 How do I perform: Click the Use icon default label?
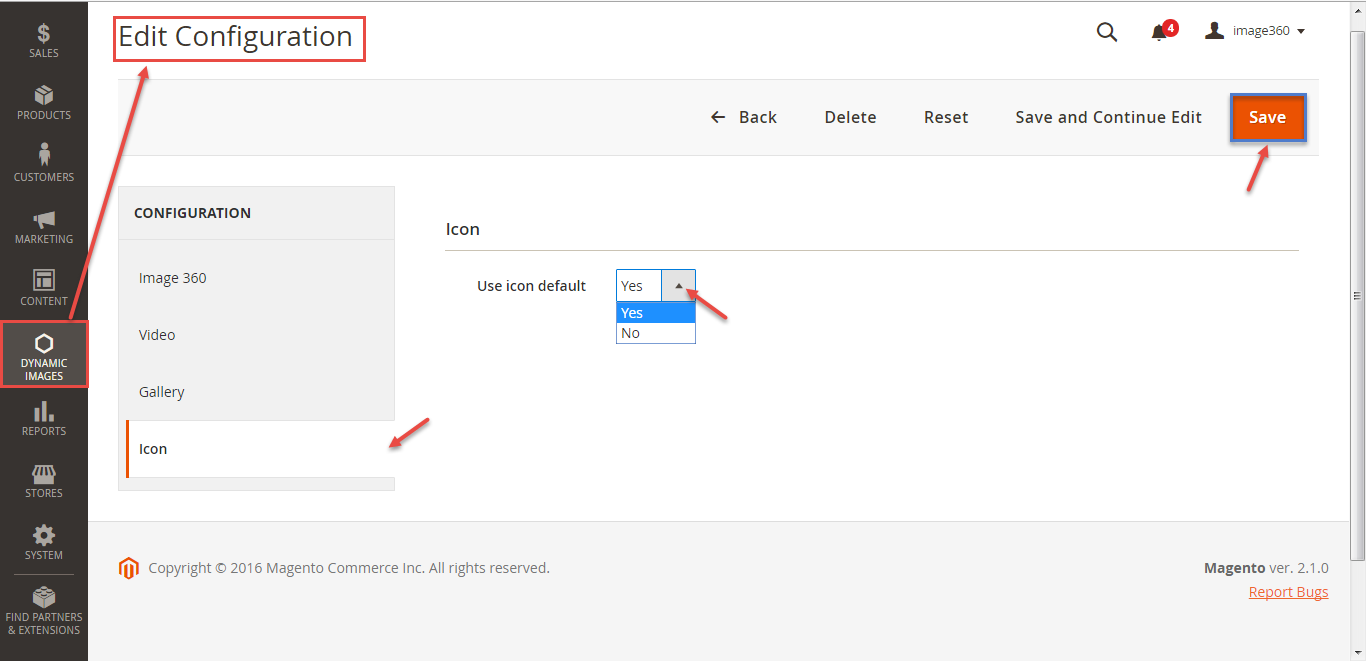(531, 286)
